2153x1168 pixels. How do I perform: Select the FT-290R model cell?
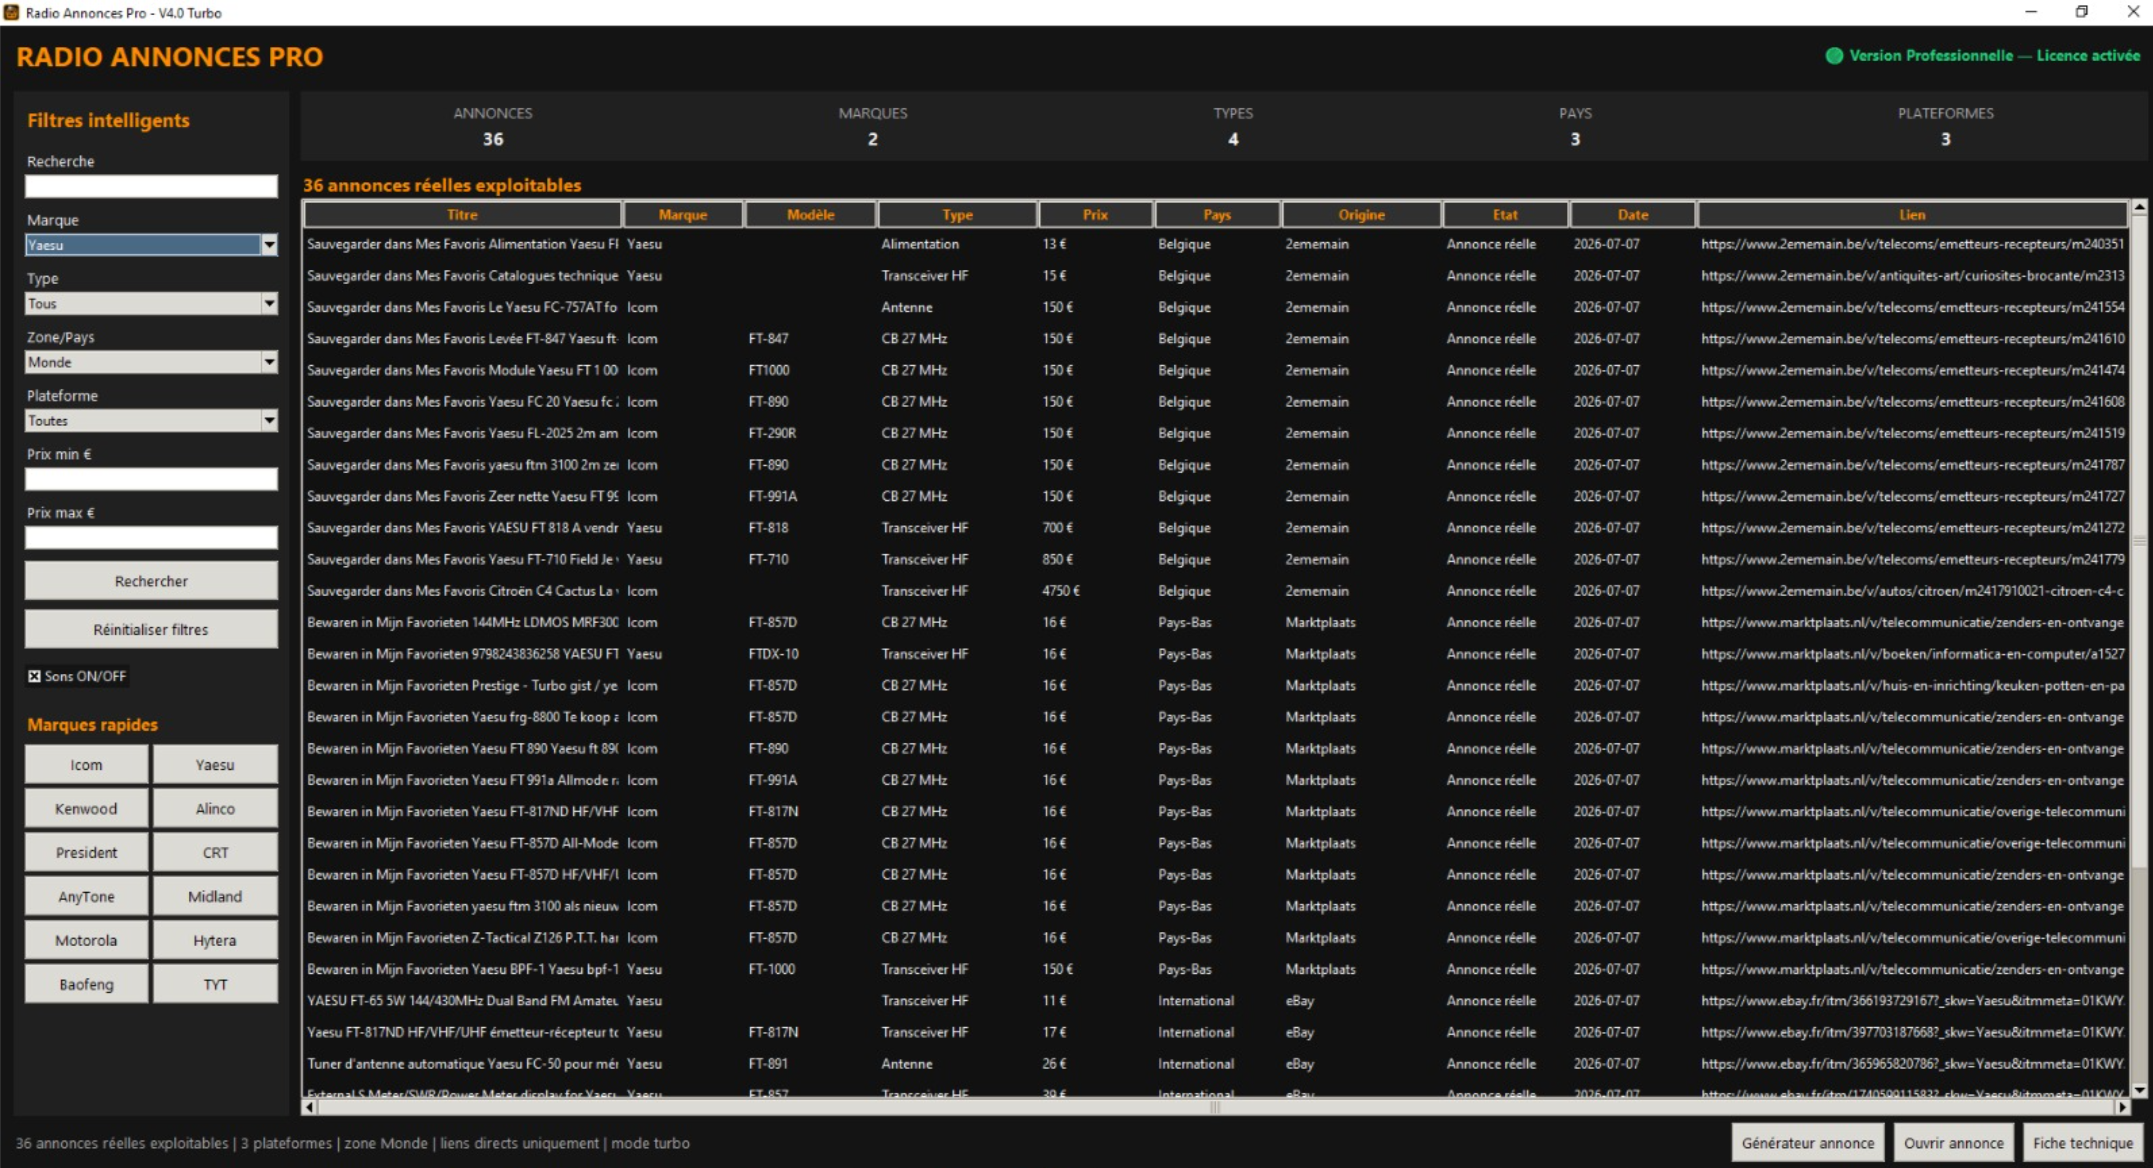pyautogui.click(x=772, y=433)
